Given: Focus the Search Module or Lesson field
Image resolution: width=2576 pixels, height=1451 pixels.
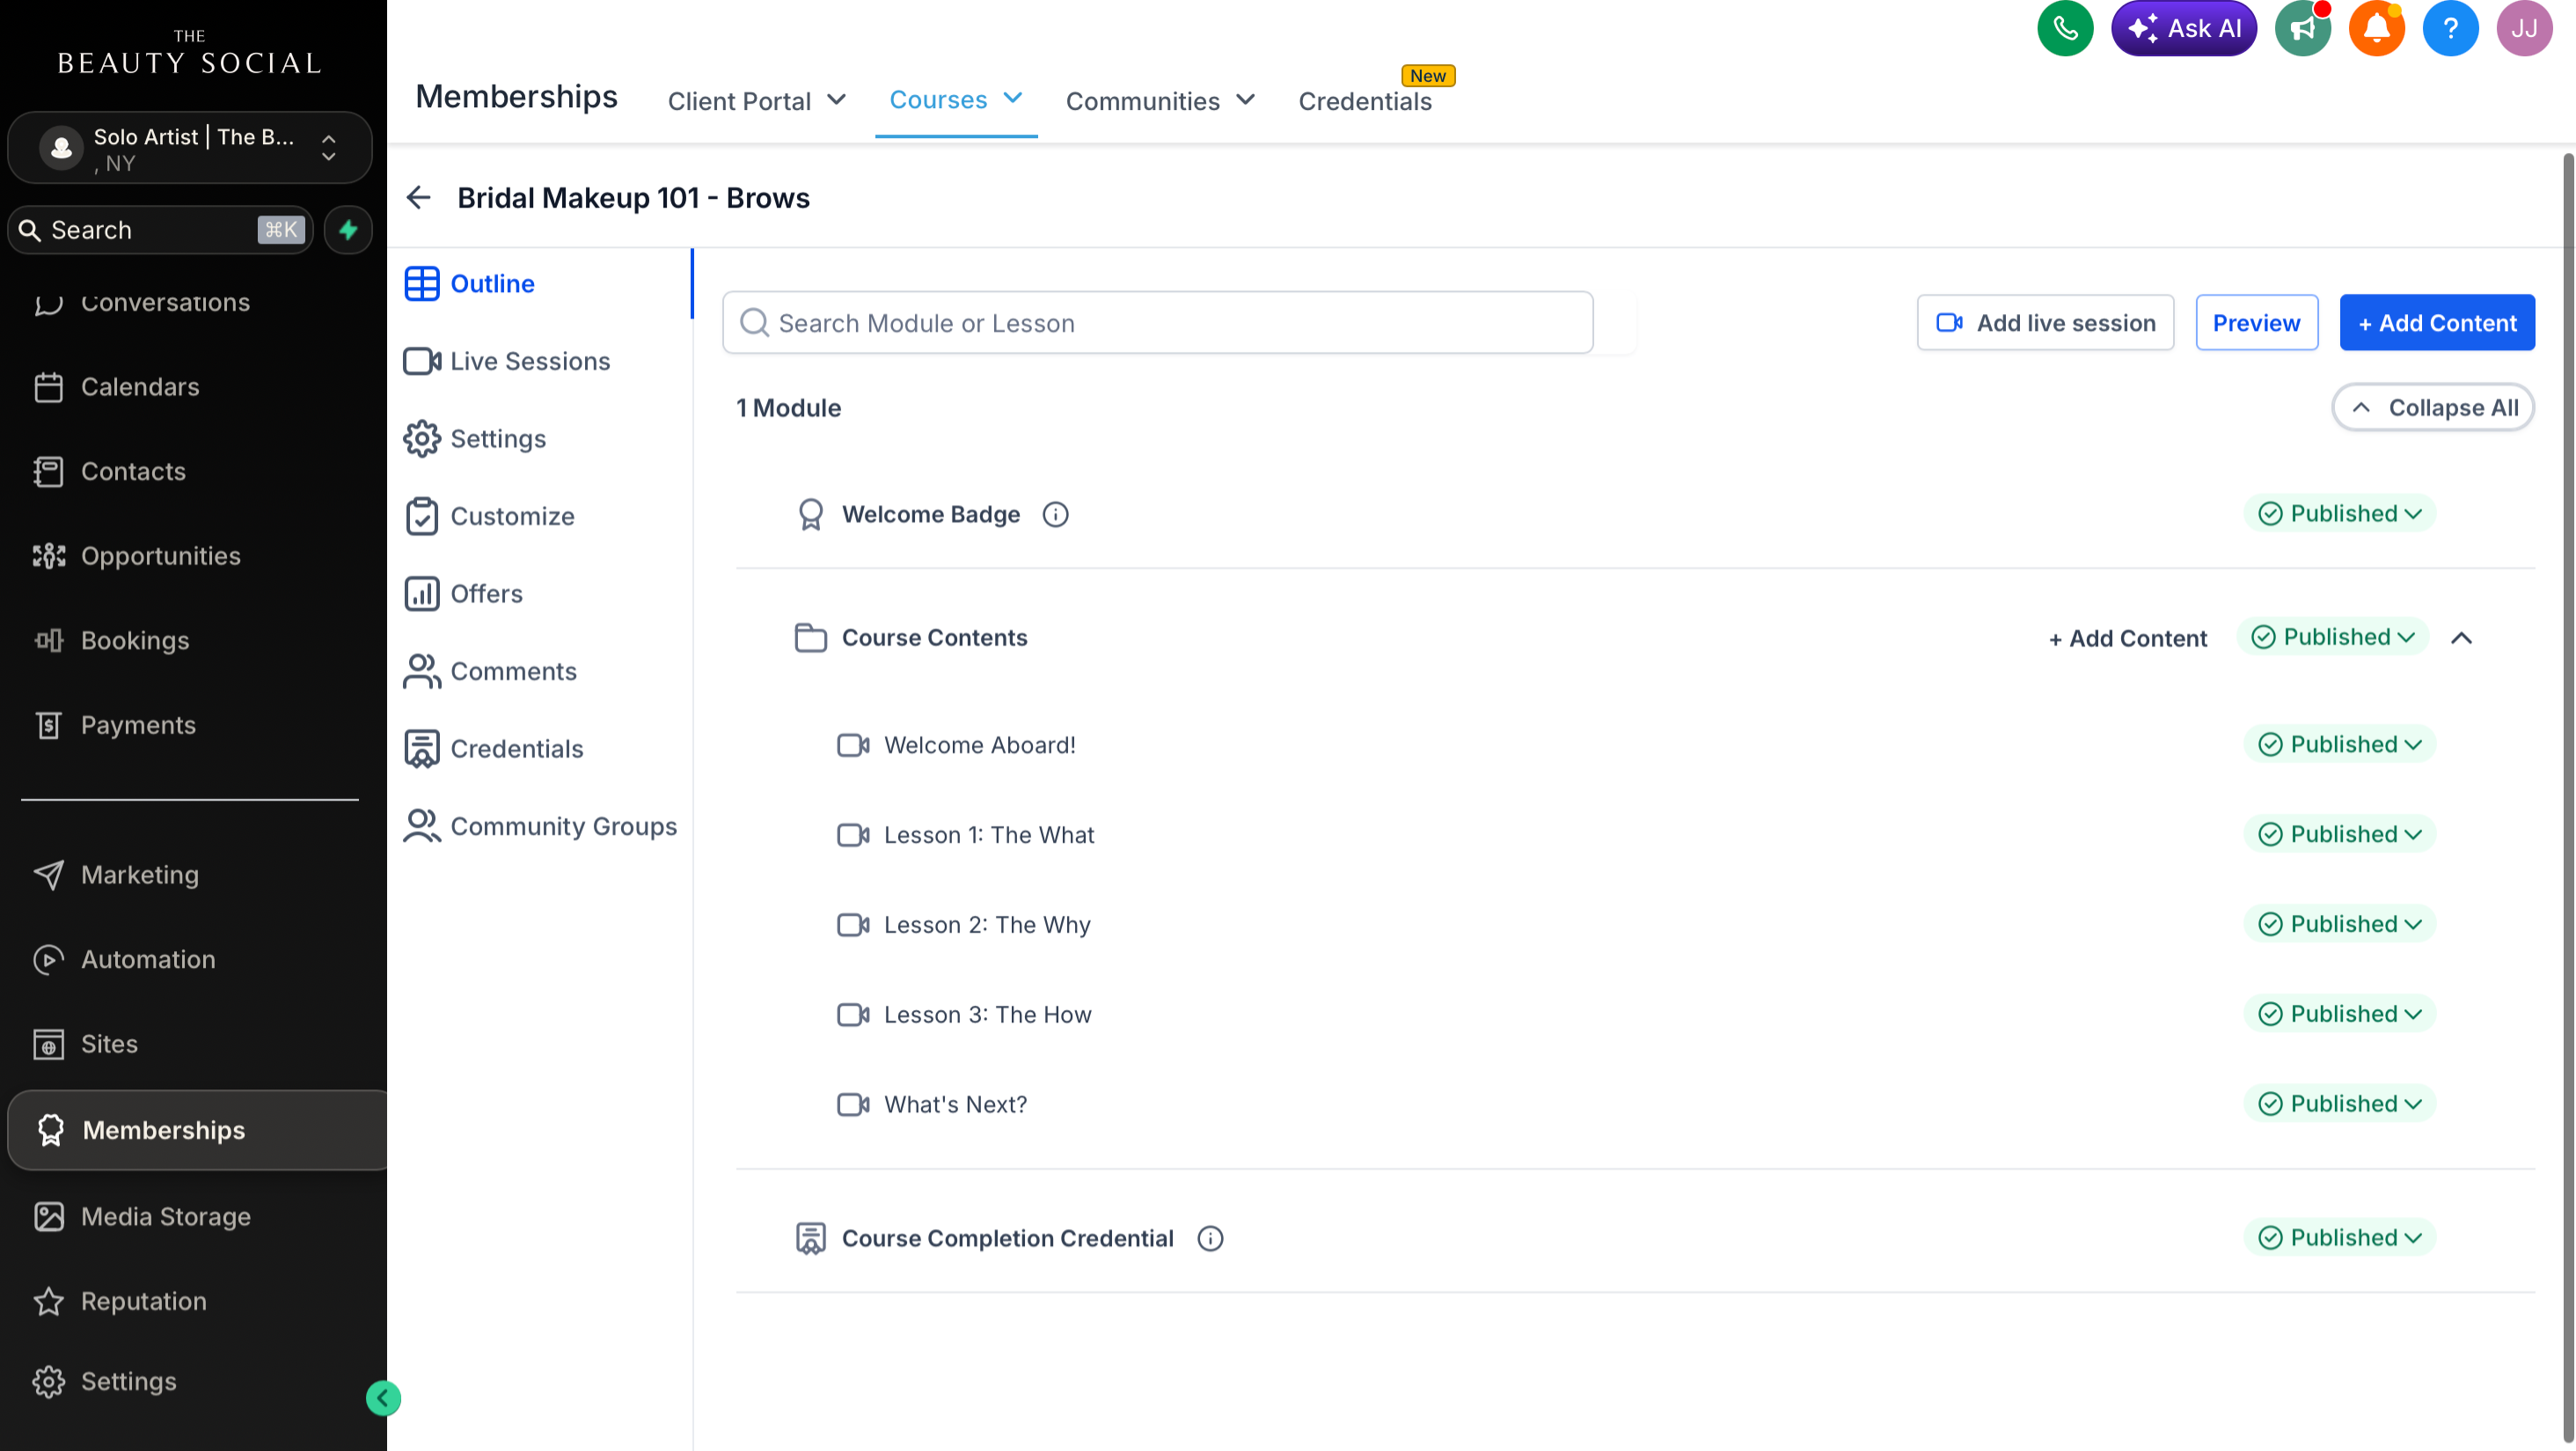Looking at the screenshot, I should click(1157, 323).
